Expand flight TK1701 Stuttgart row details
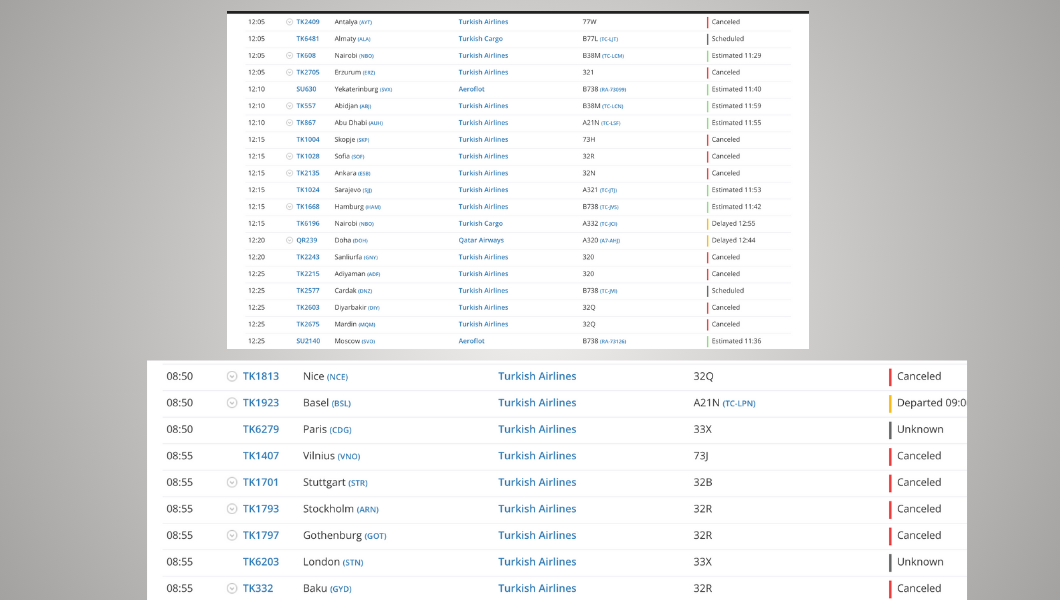 pos(232,482)
